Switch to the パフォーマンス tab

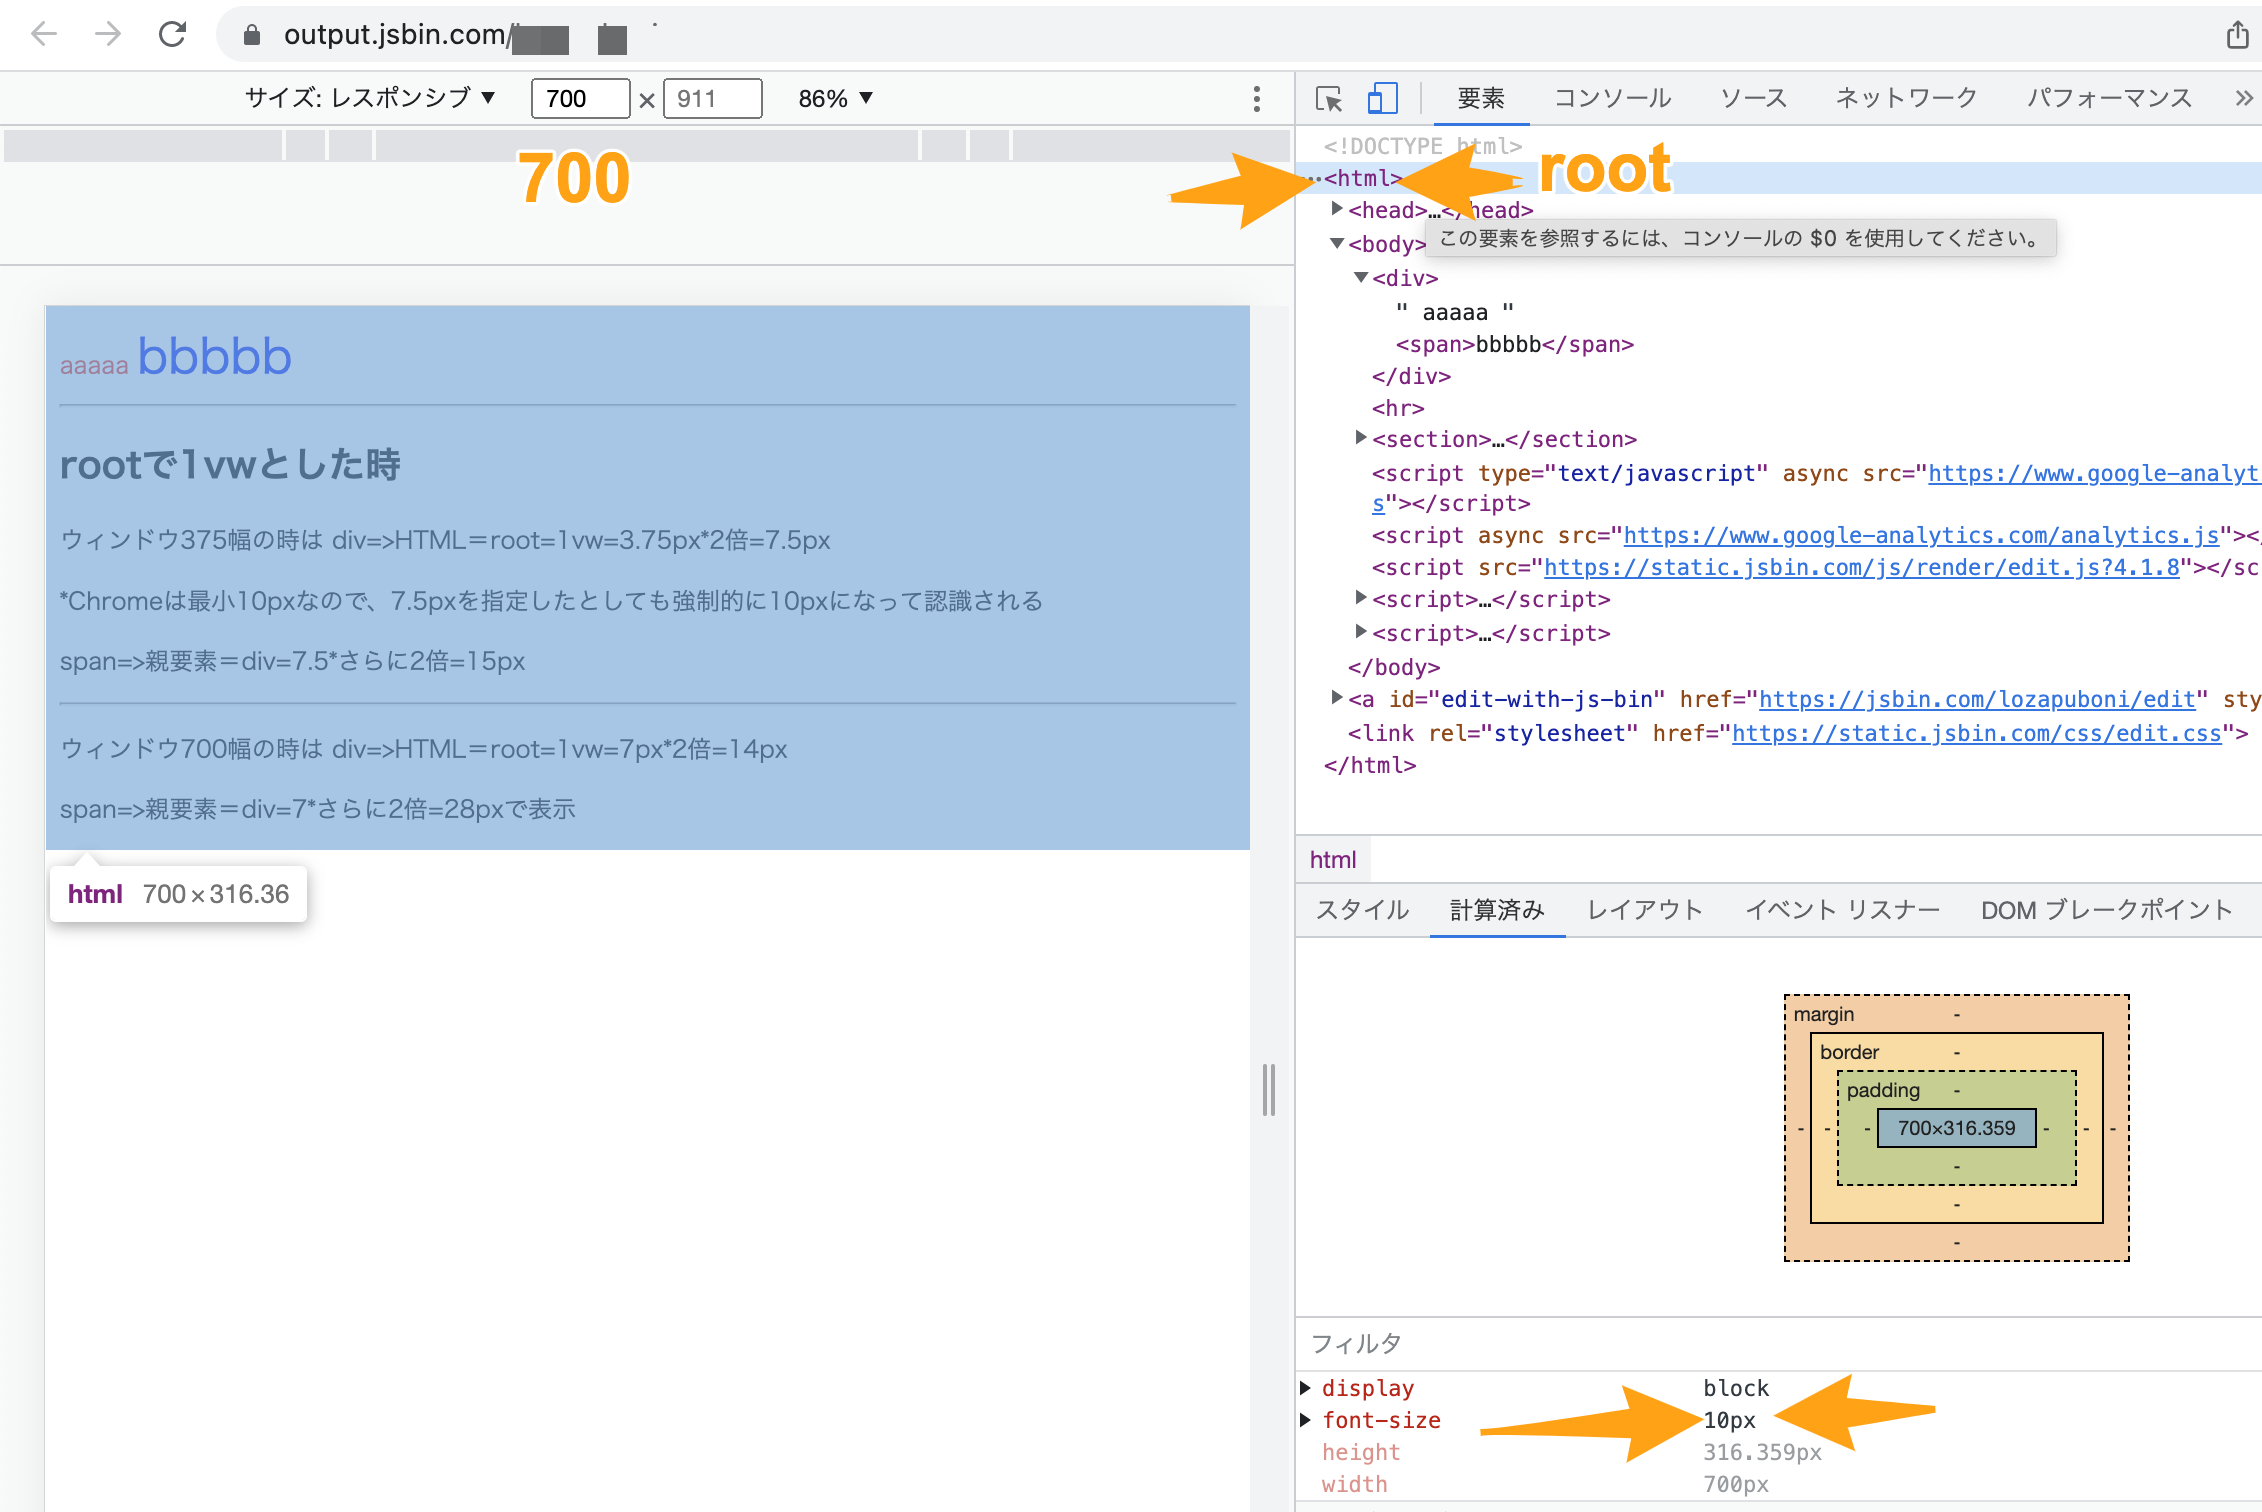(x=2109, y=98)
